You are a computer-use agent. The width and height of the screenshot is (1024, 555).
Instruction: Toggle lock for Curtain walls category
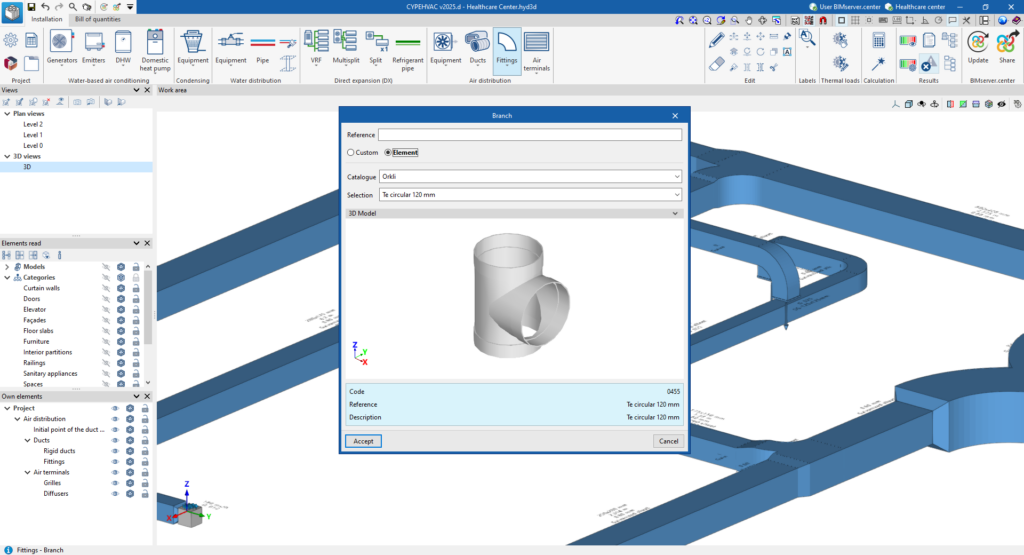(136, 288)
